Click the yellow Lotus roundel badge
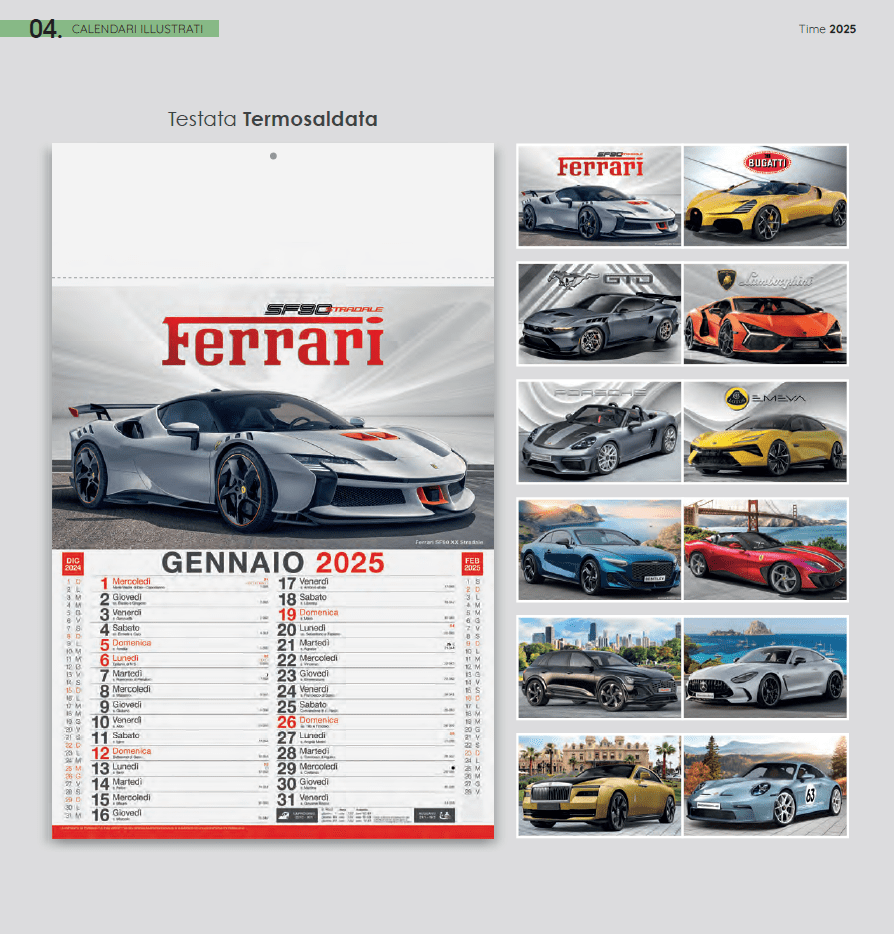Screen dimensions: 894x934 (736, 398)
